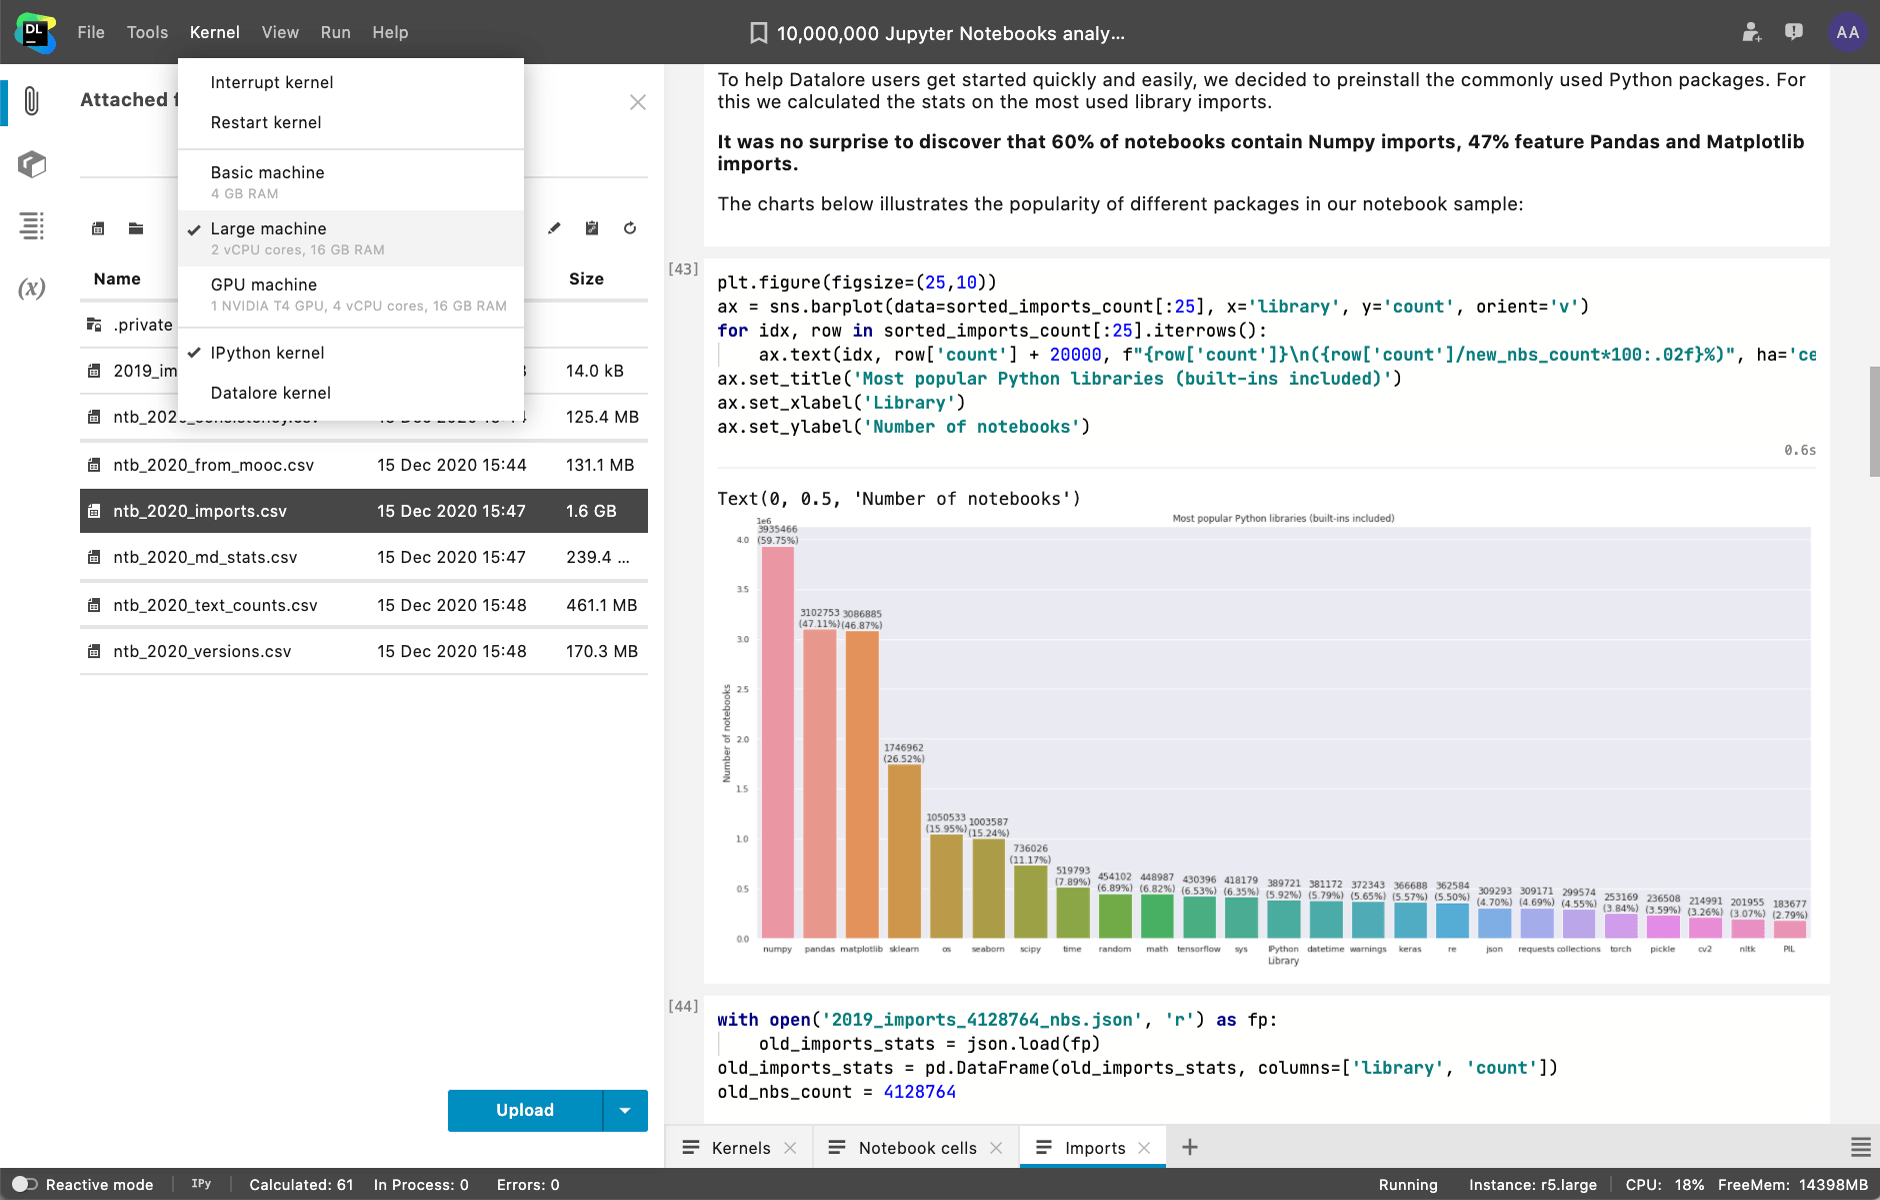Click the bar chart output image

click(x=1265, y=741)
